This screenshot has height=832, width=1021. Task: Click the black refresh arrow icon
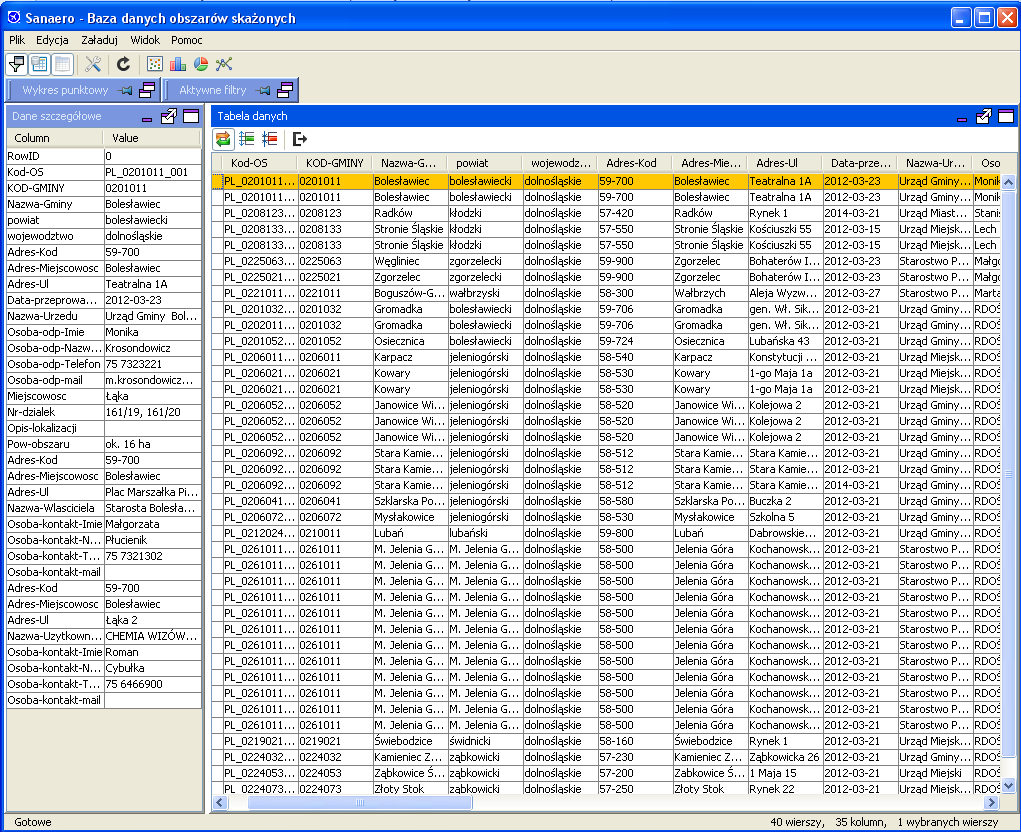pos(123,64)
